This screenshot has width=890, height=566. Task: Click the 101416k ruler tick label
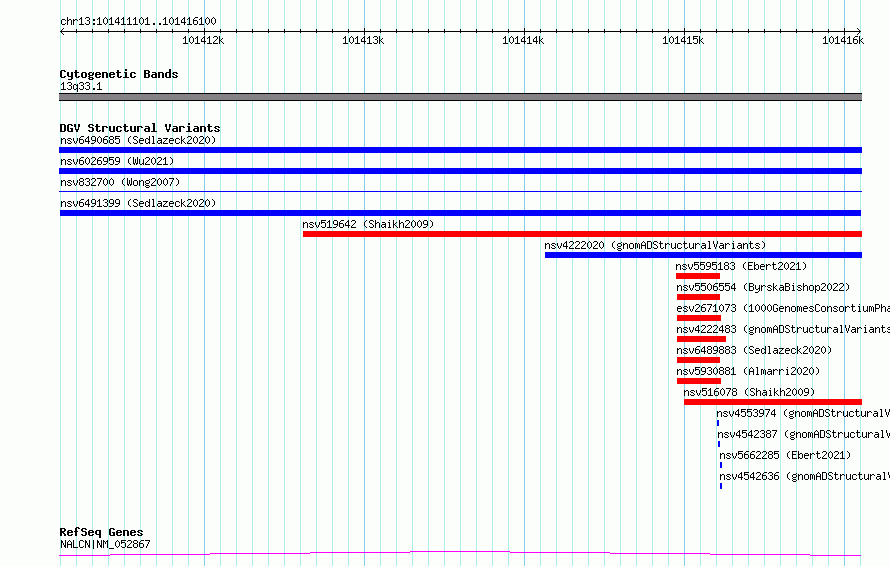(843, 40)
